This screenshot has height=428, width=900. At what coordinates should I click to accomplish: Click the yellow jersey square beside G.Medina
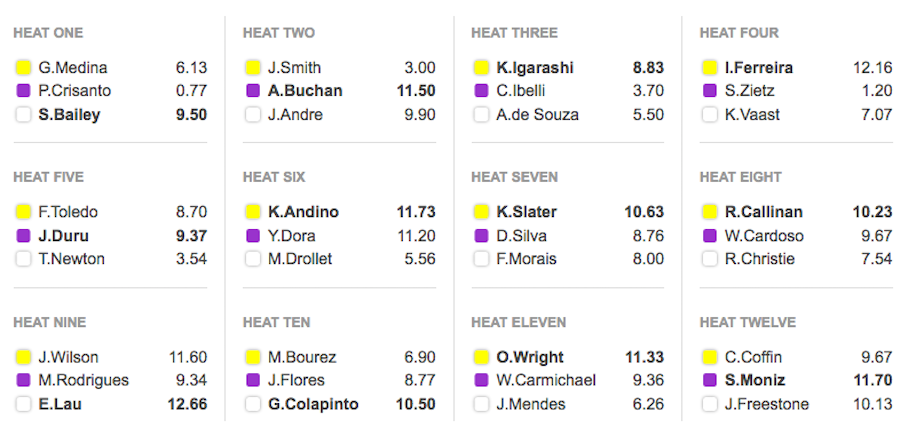coord(23,68)
